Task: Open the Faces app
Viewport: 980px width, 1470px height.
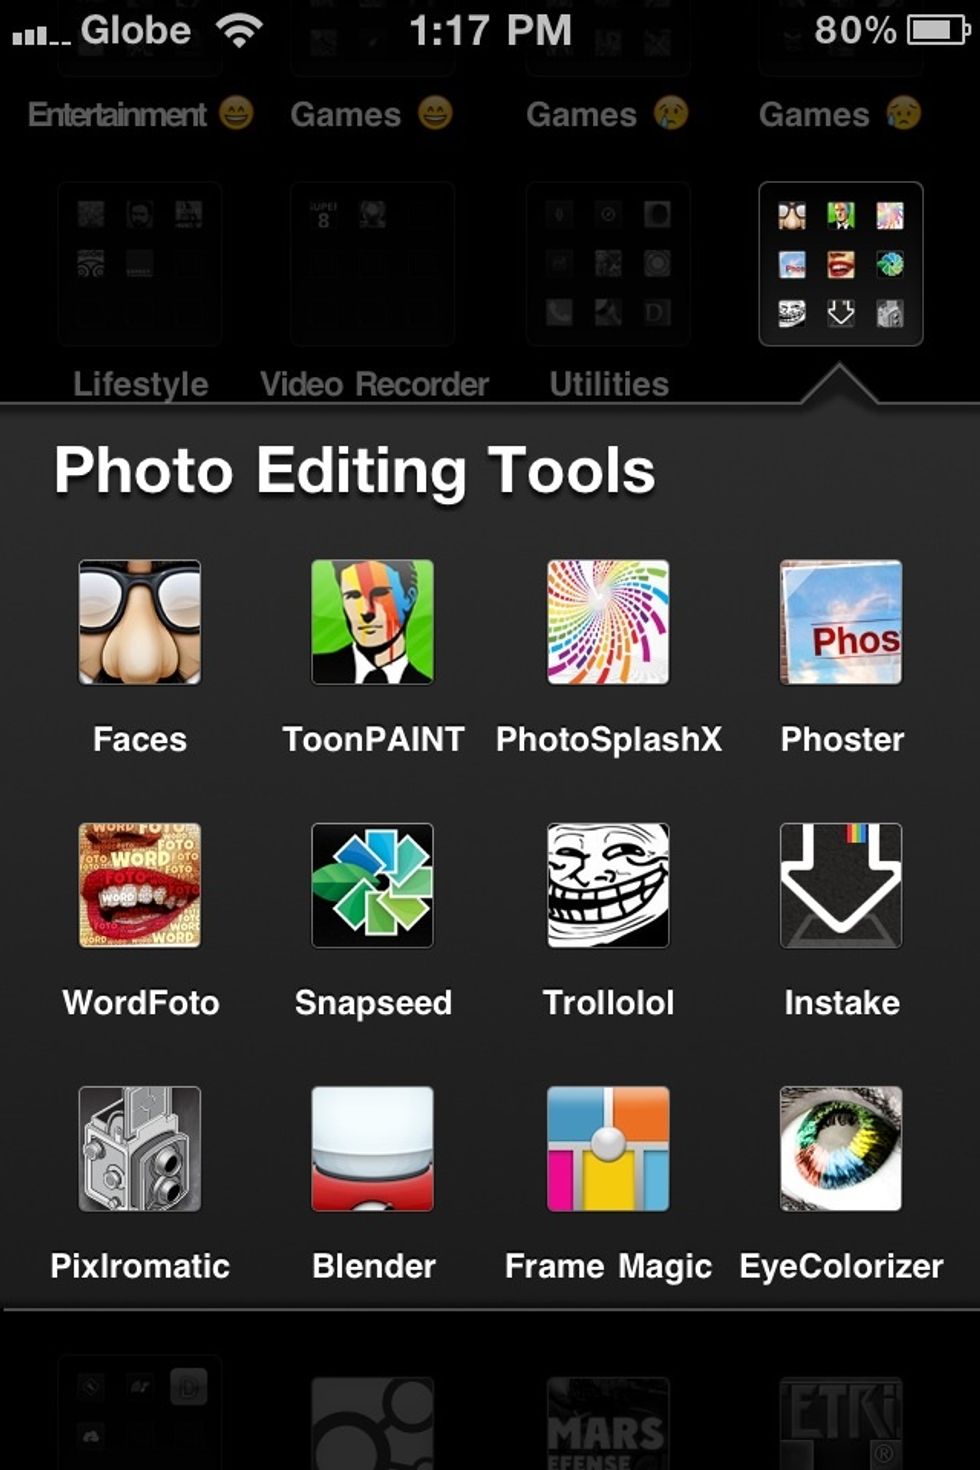Action: point(140,622)
